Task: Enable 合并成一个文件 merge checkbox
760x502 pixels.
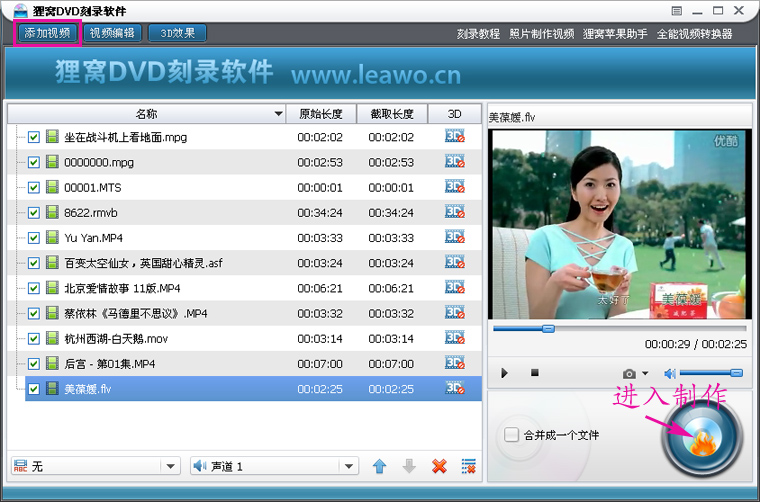Action: click(511, 435)
